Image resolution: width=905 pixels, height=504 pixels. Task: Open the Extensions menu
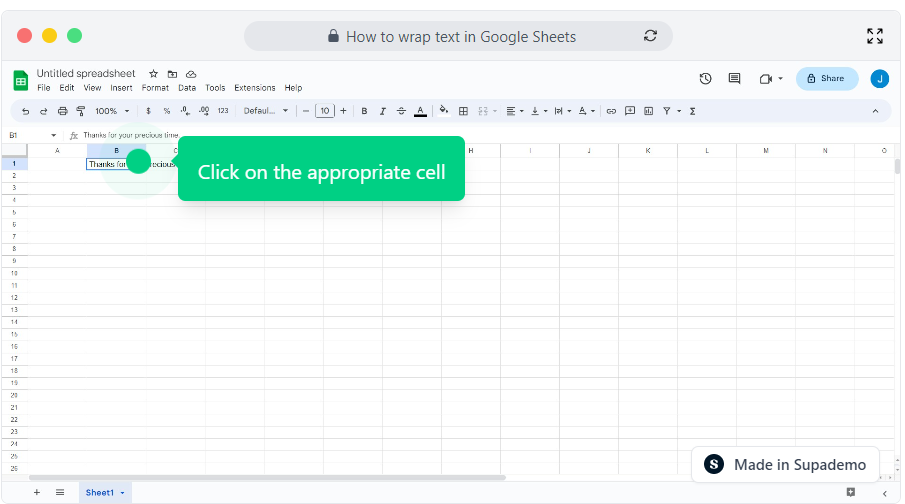(x=255, y=88)
